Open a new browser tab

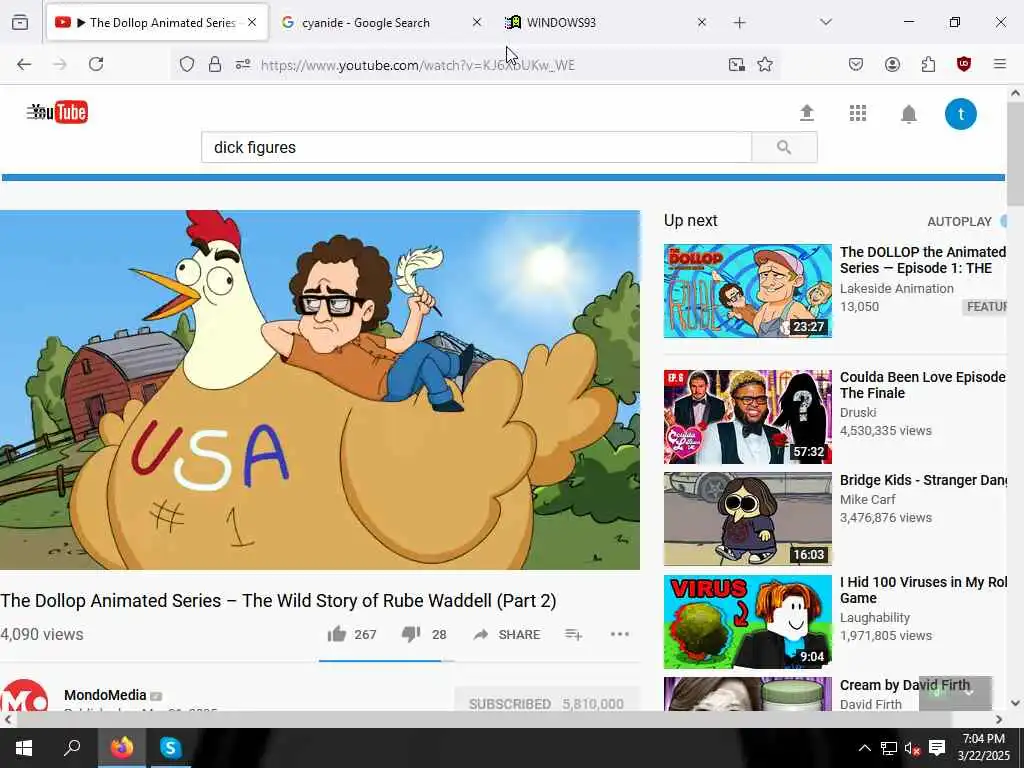[739, 22]
